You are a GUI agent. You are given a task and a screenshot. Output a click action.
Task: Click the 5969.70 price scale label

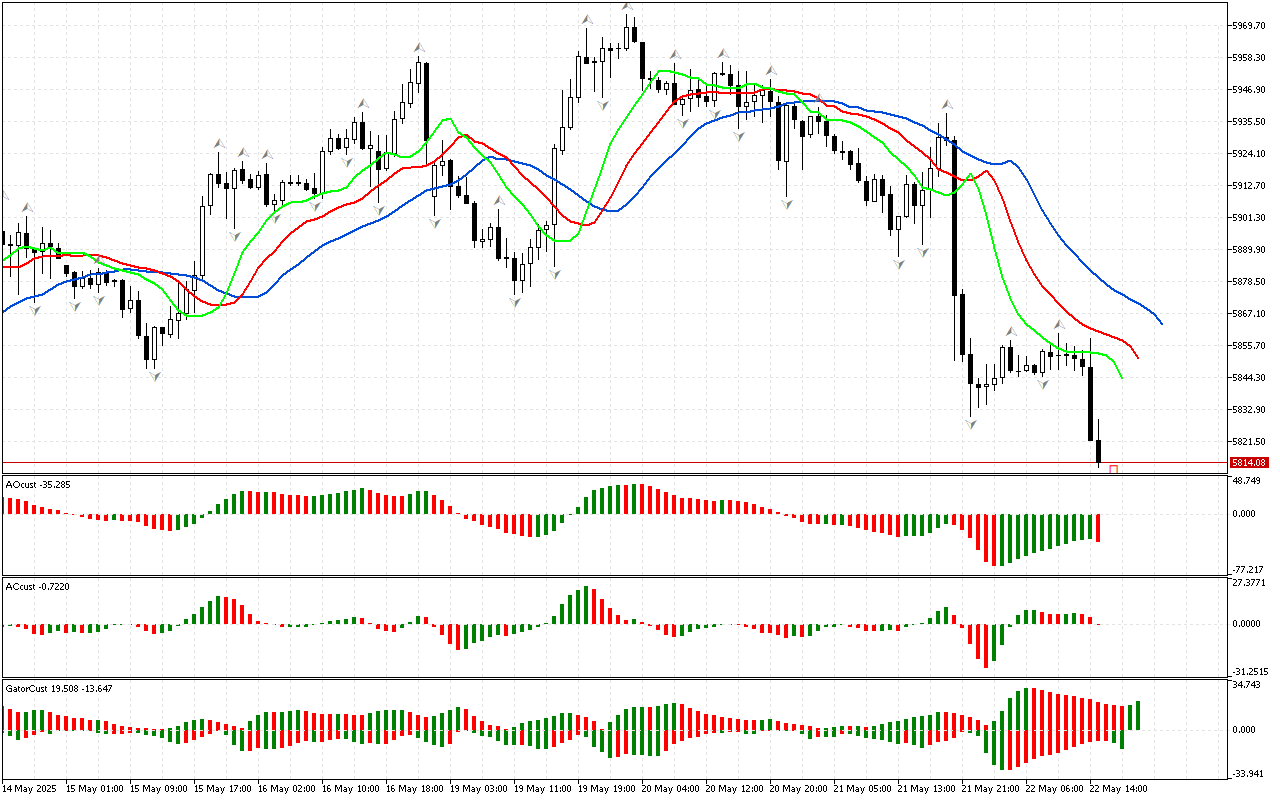point(1248,26)
